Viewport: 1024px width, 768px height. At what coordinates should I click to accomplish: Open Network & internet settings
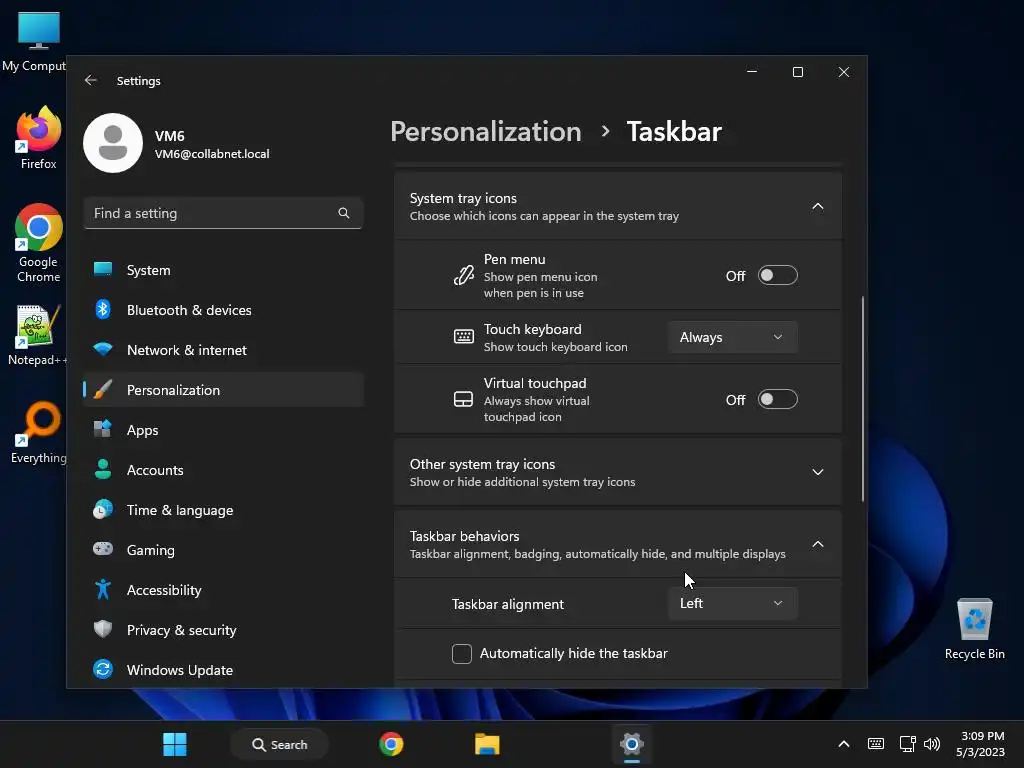(223, 349)
